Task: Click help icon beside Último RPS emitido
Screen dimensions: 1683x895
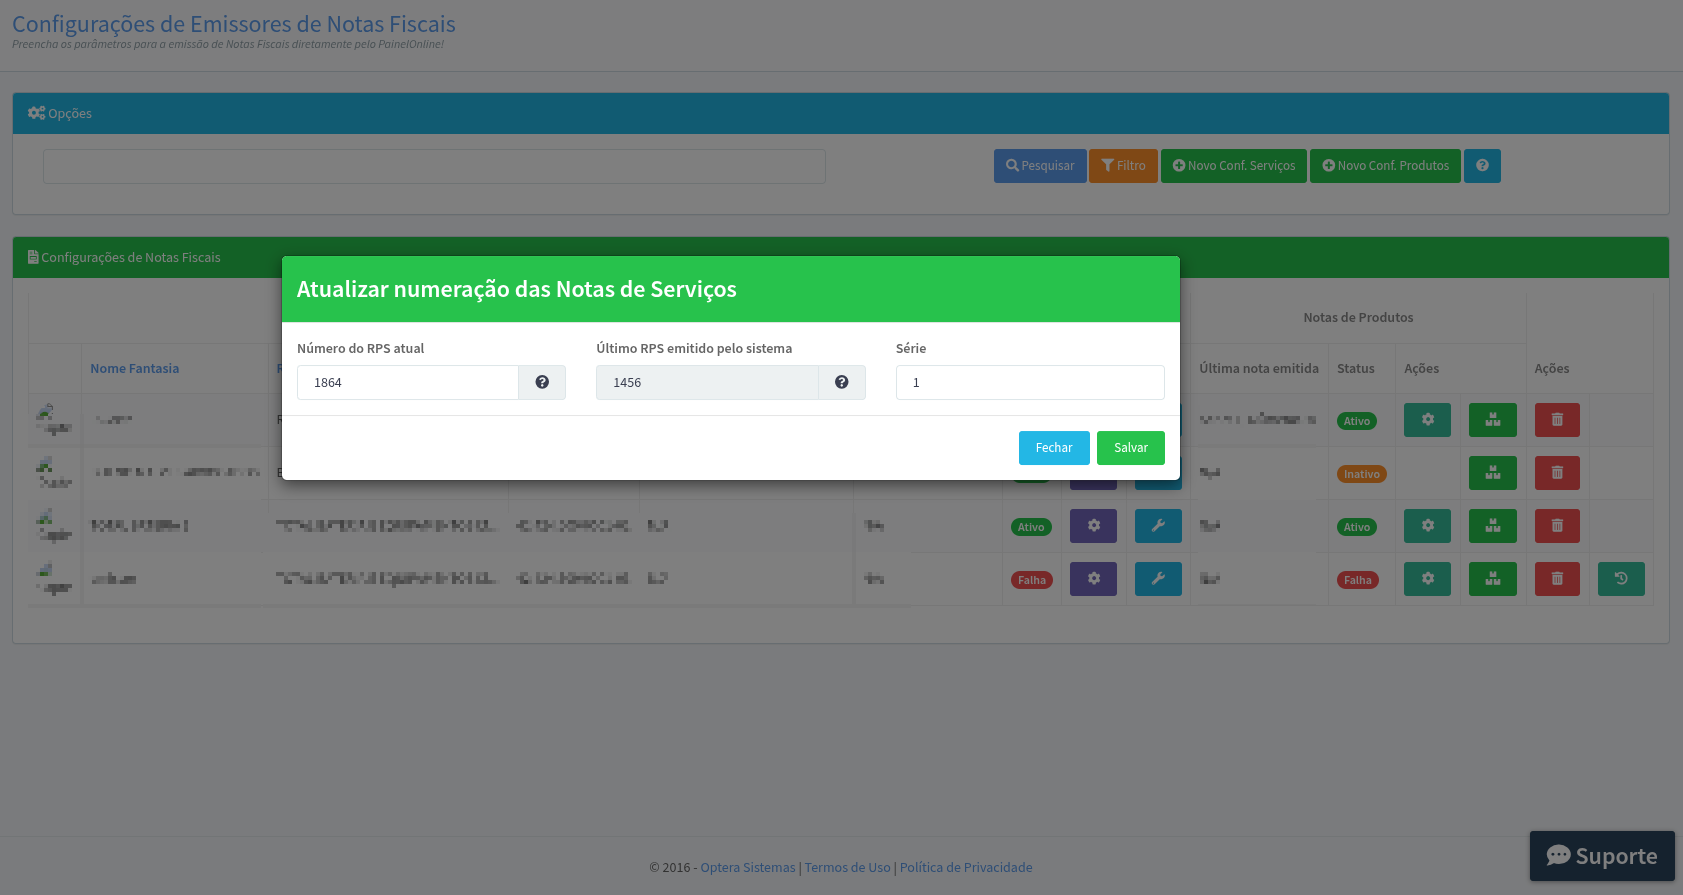Action: coord(842,382)
